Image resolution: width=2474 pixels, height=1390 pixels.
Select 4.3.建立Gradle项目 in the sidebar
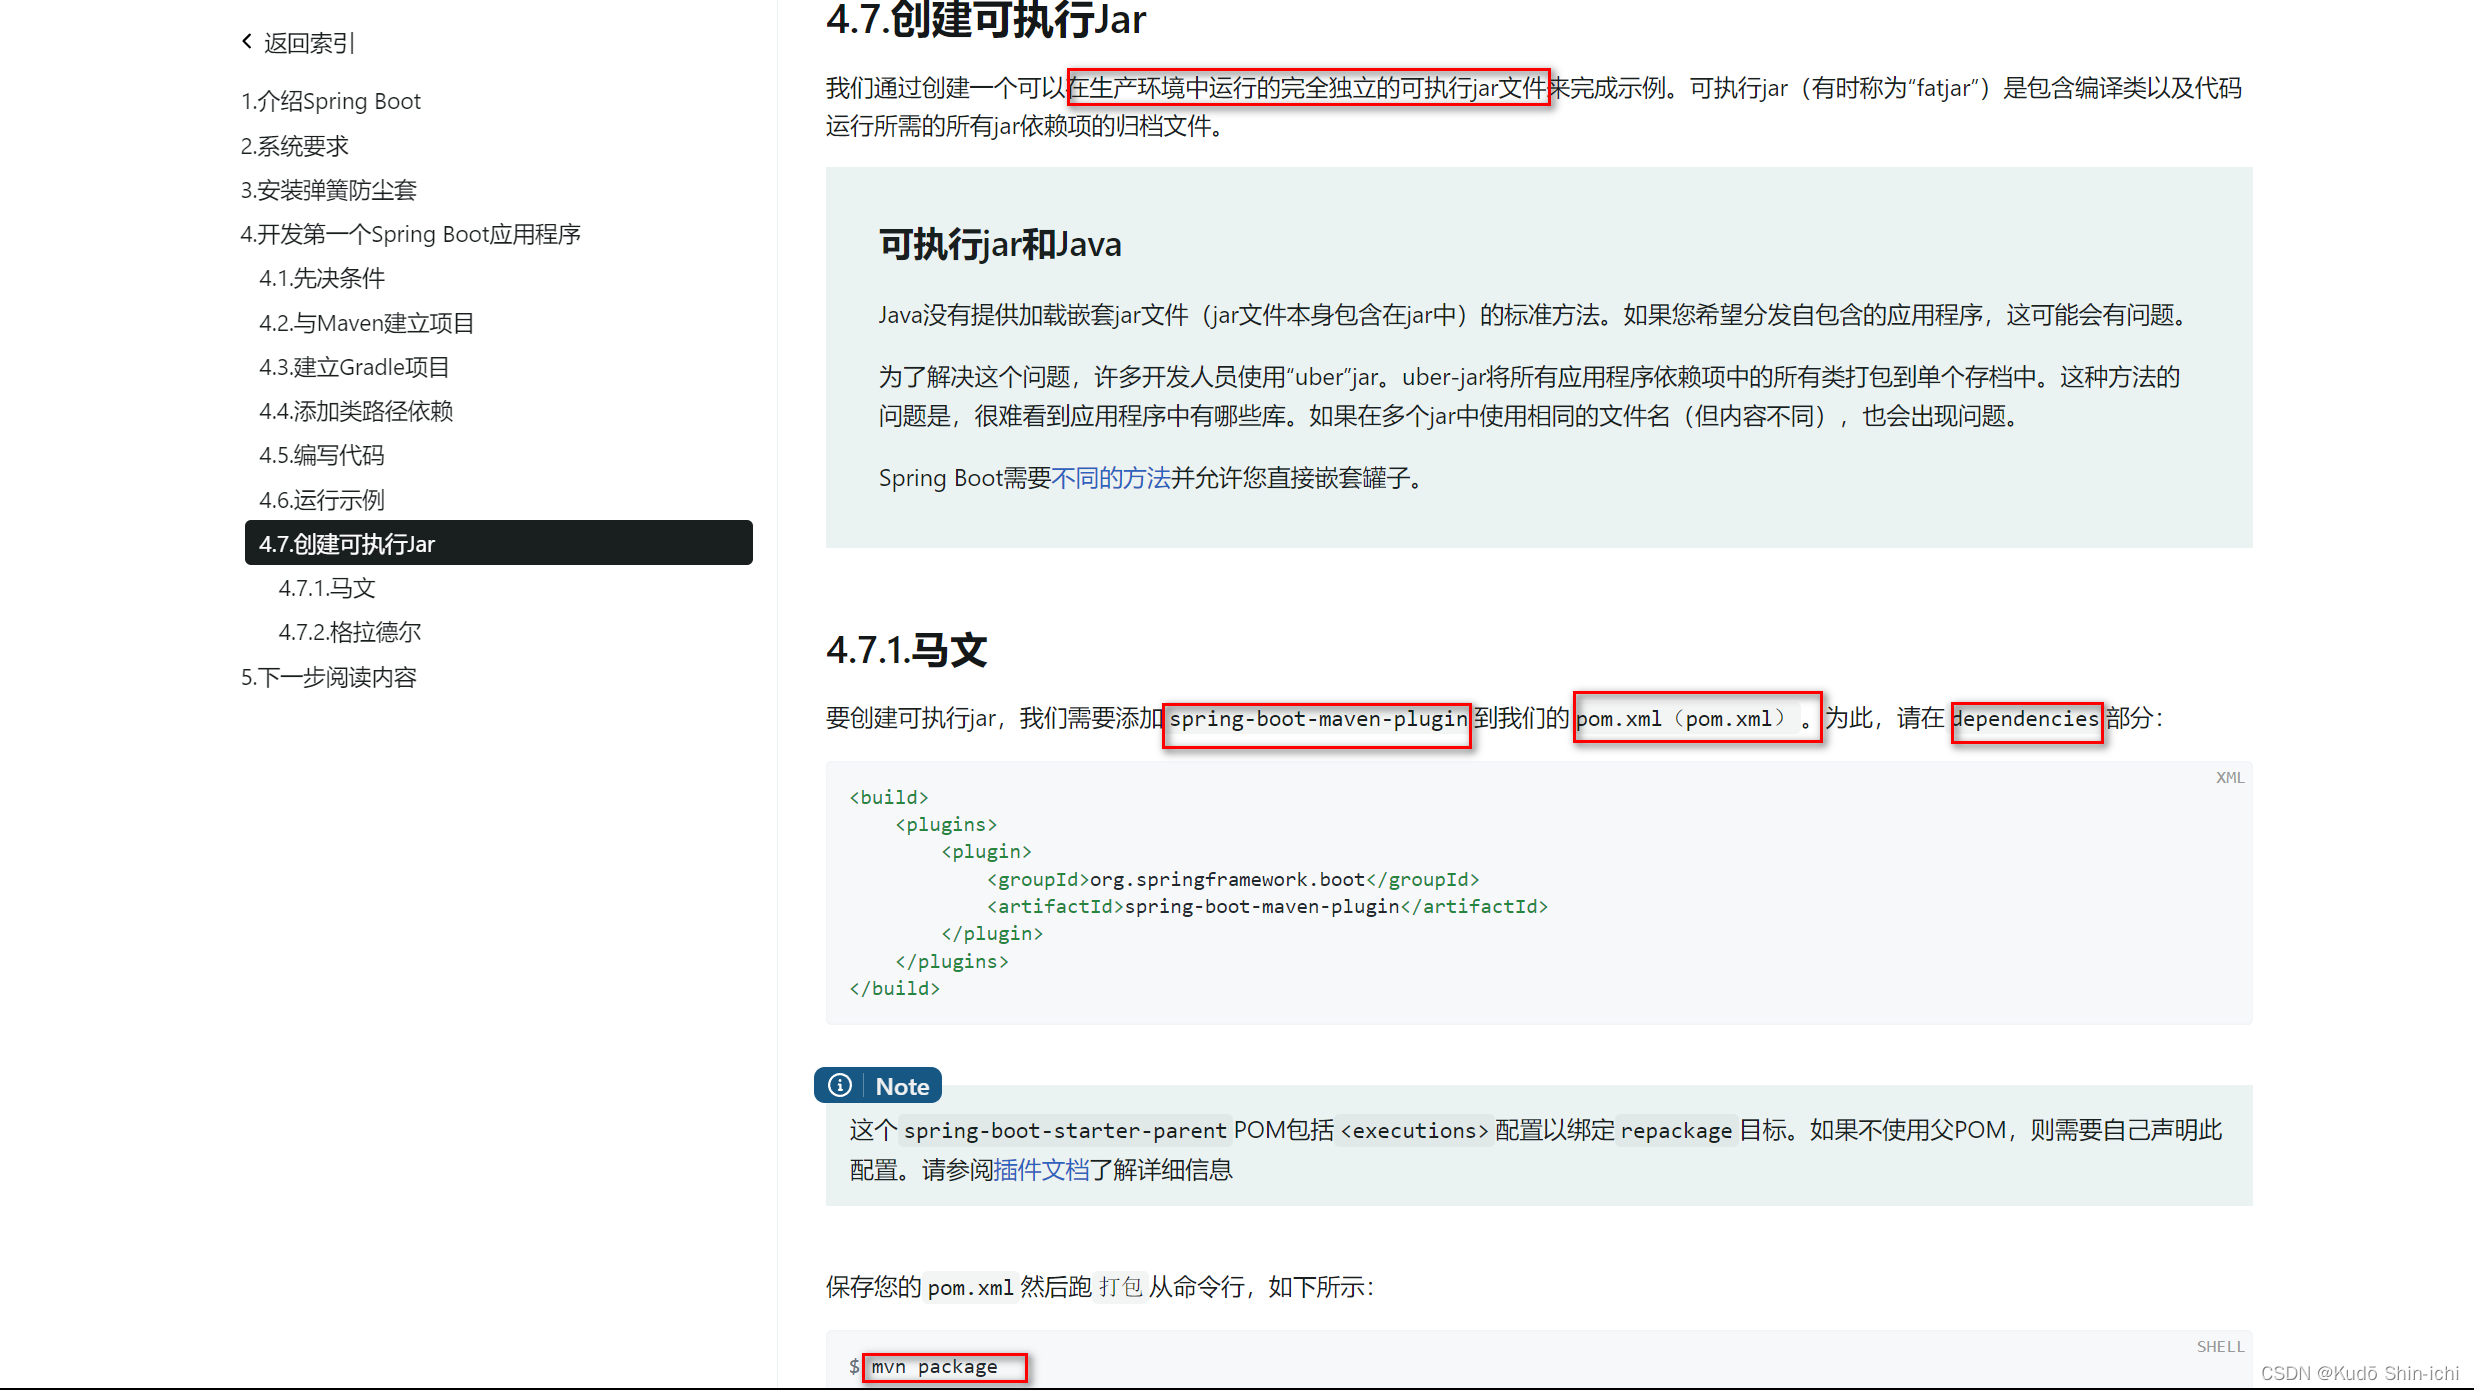point(355,367)
